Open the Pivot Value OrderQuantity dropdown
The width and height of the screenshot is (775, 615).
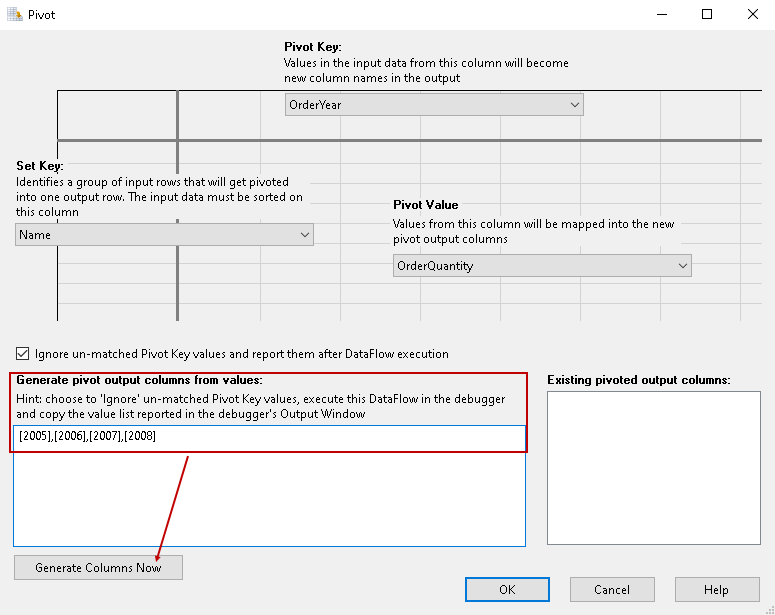pos(542,265)
